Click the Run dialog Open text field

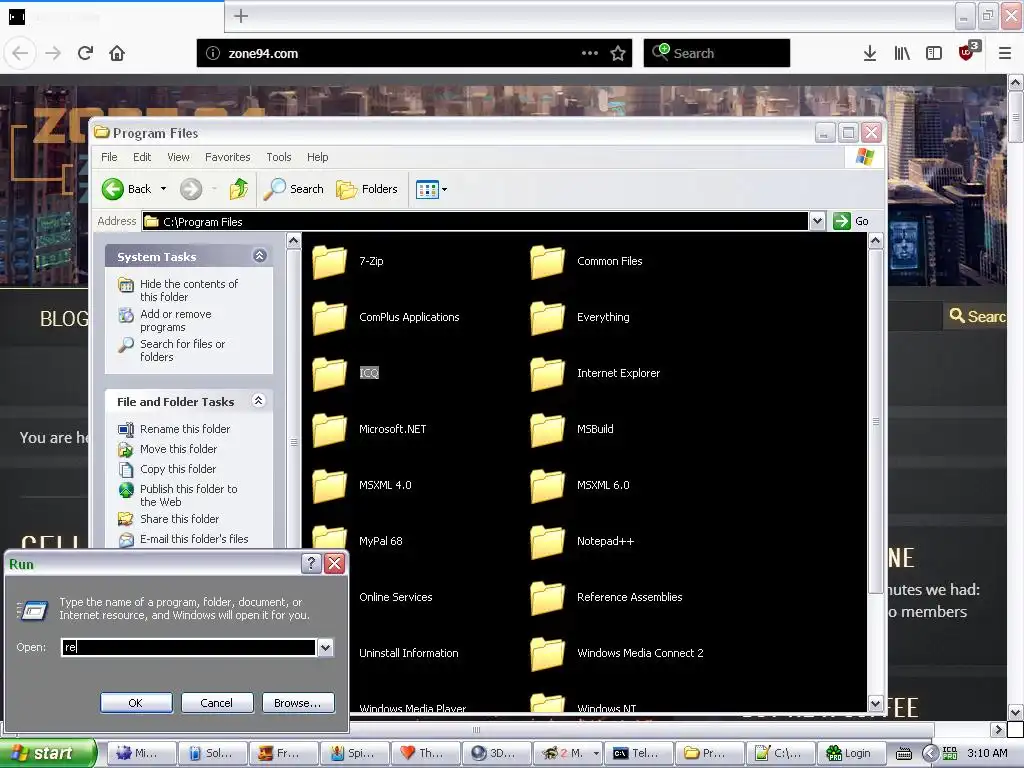tap(189, 647)
